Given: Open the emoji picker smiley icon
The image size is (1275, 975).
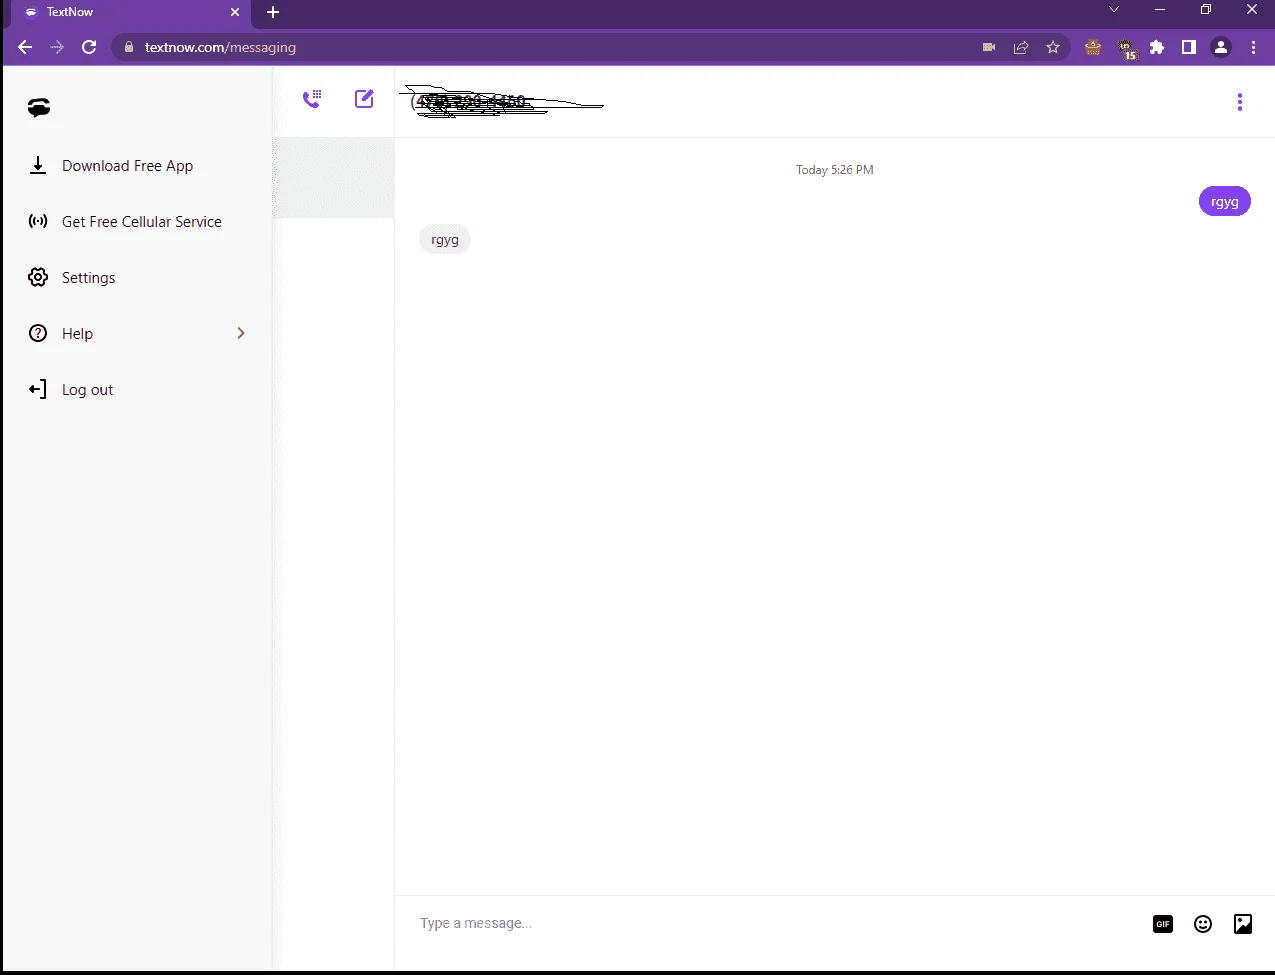Looking at the screenshot, I should pyautogui.click(x=1203, y=924).
